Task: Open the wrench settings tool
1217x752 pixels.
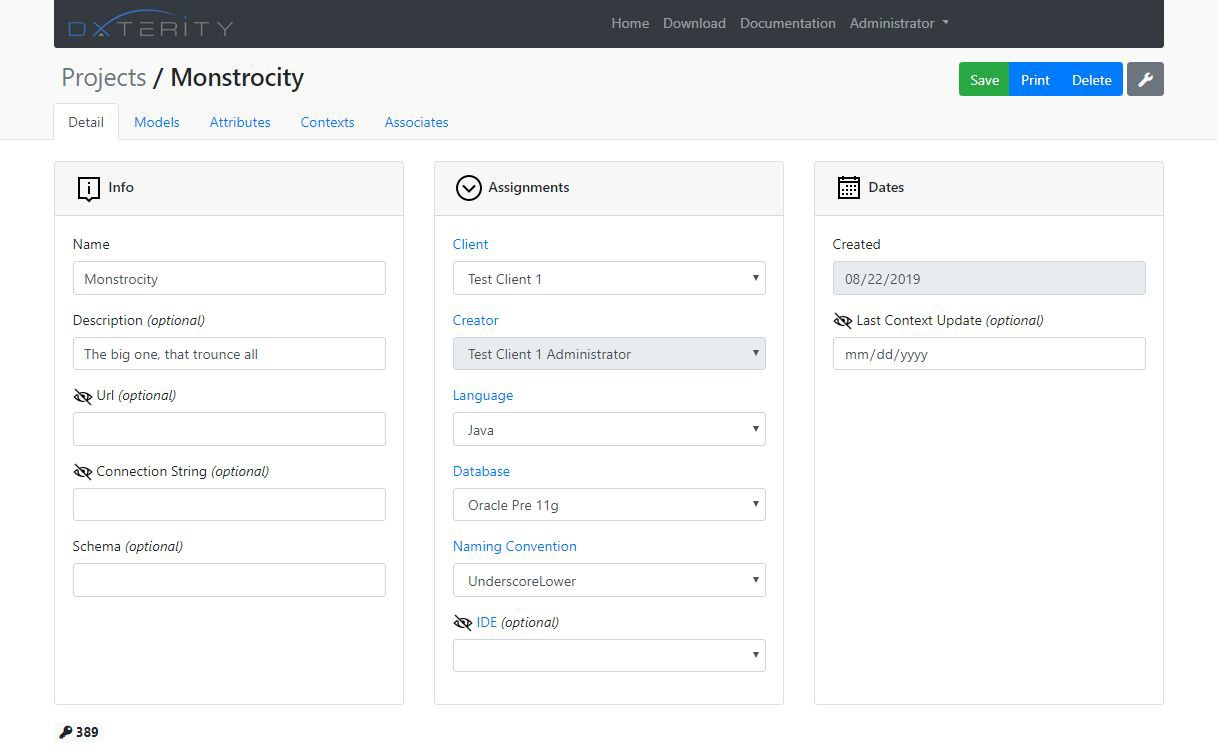Action: point(1144,79)
